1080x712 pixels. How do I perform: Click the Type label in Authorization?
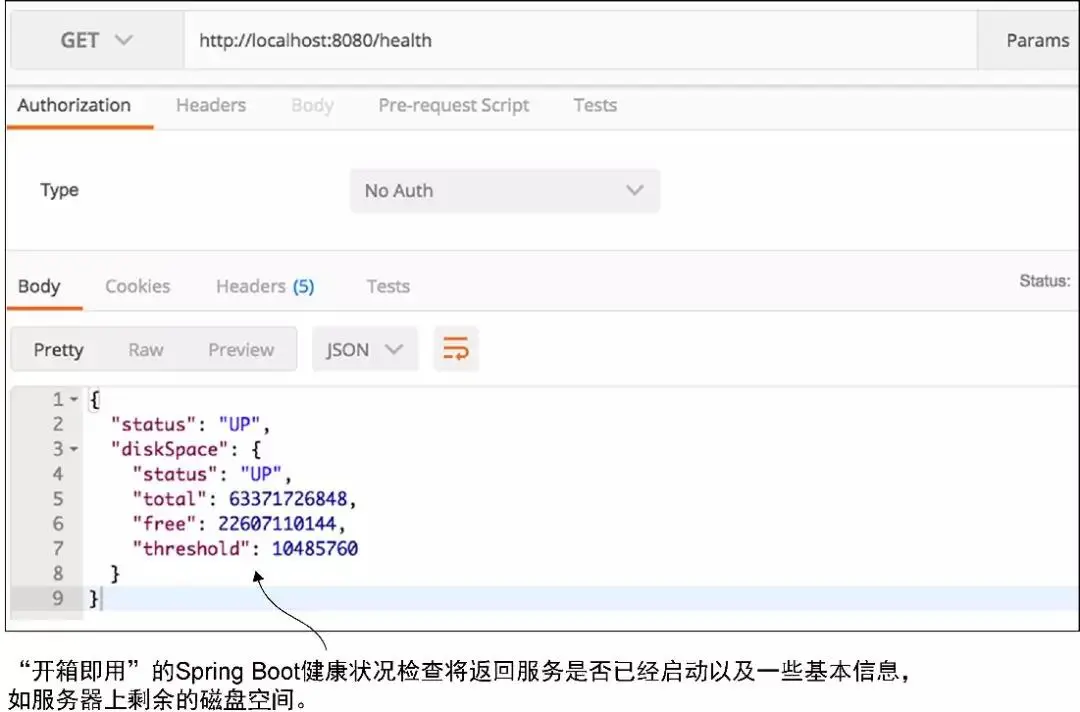[59, 191]
